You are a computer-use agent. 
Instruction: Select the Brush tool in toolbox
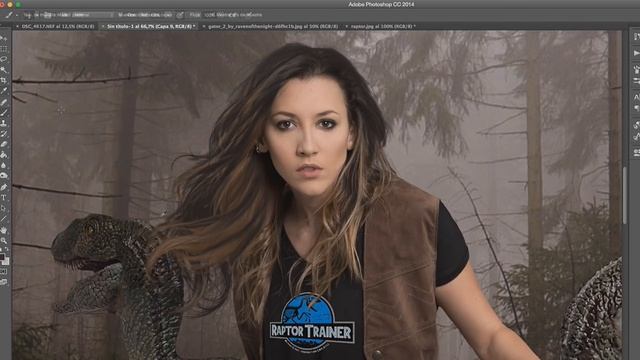[4, 113]
